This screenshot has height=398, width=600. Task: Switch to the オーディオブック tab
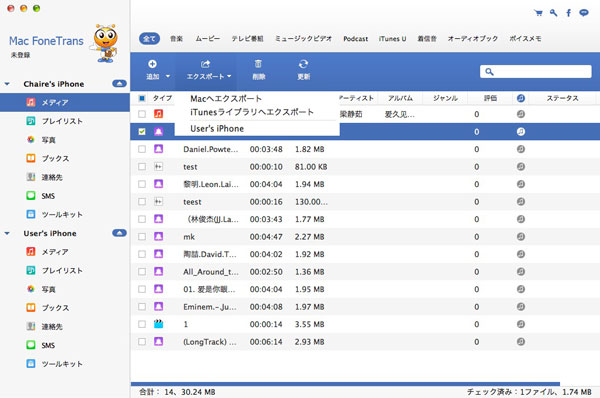pyautogui.click(x=473, y=38)
